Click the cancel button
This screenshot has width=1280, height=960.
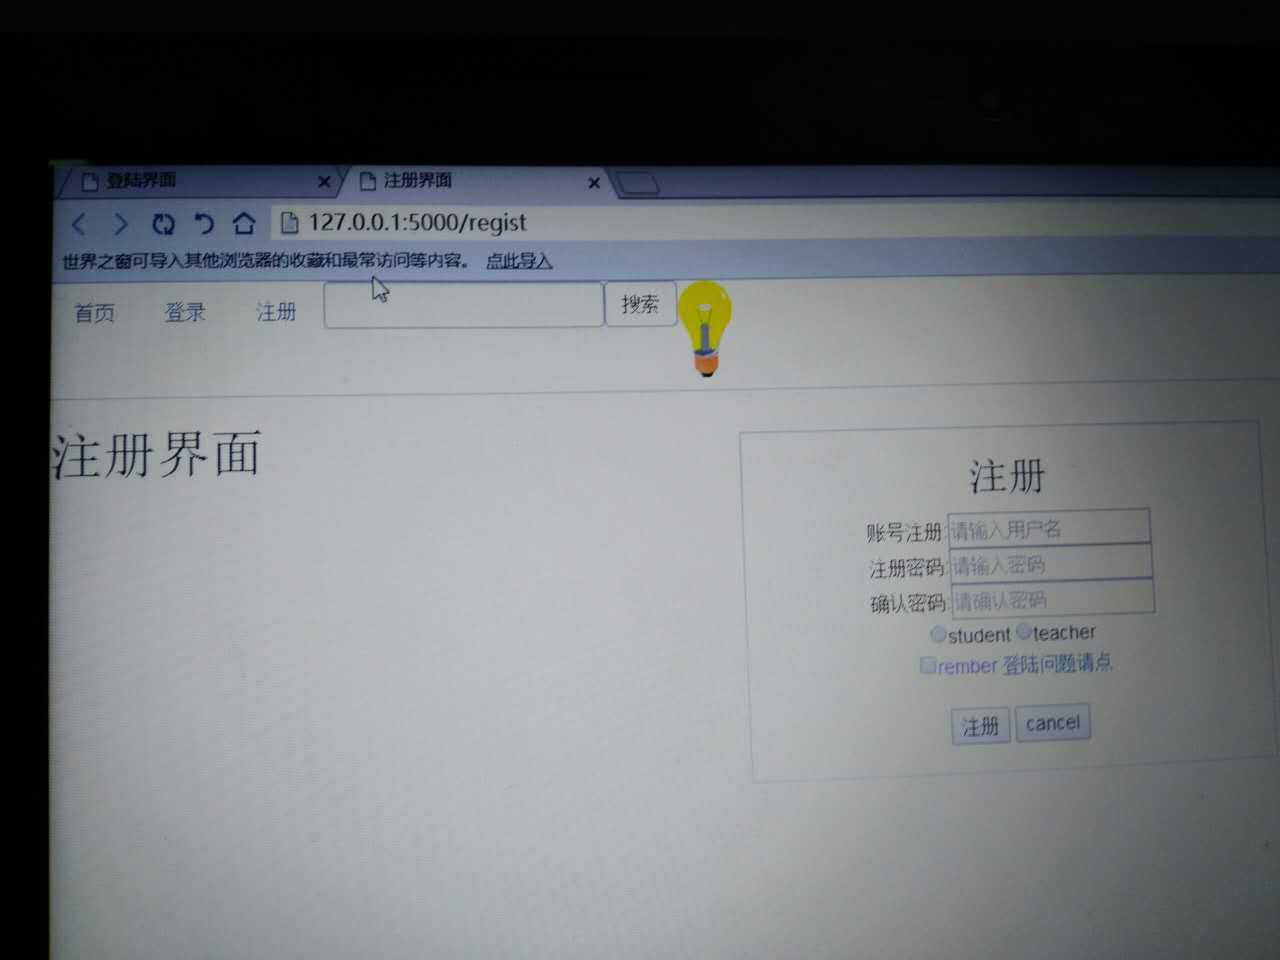click(1053, 723)
